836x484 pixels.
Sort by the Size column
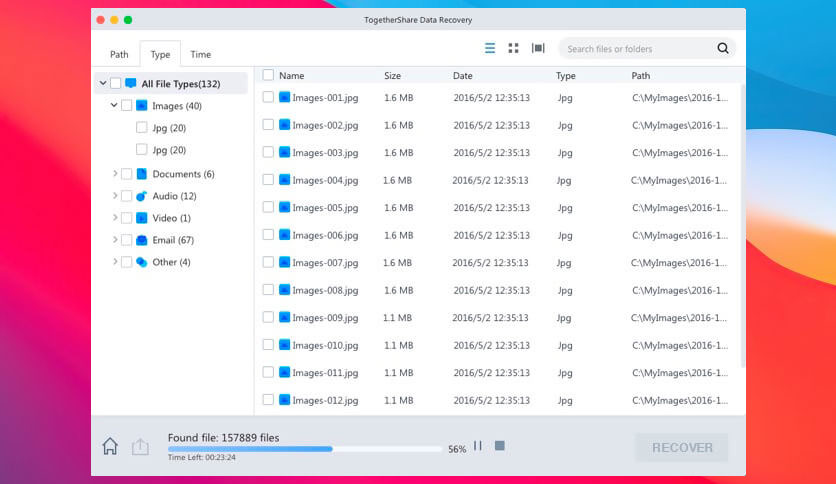[x=392, y=76]
